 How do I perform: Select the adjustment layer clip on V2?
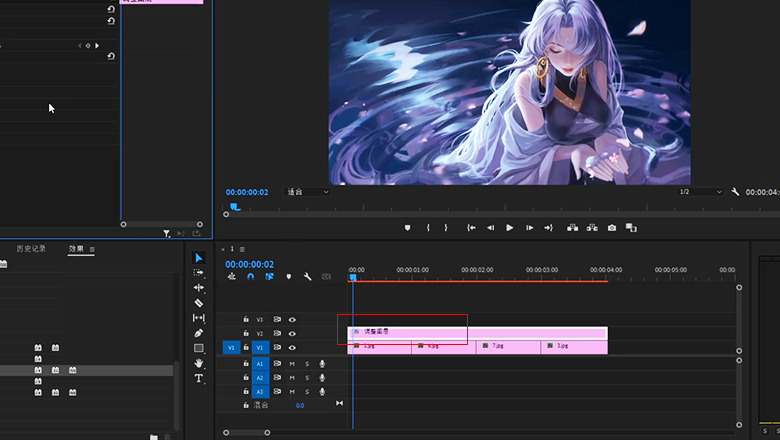[477, 332]
